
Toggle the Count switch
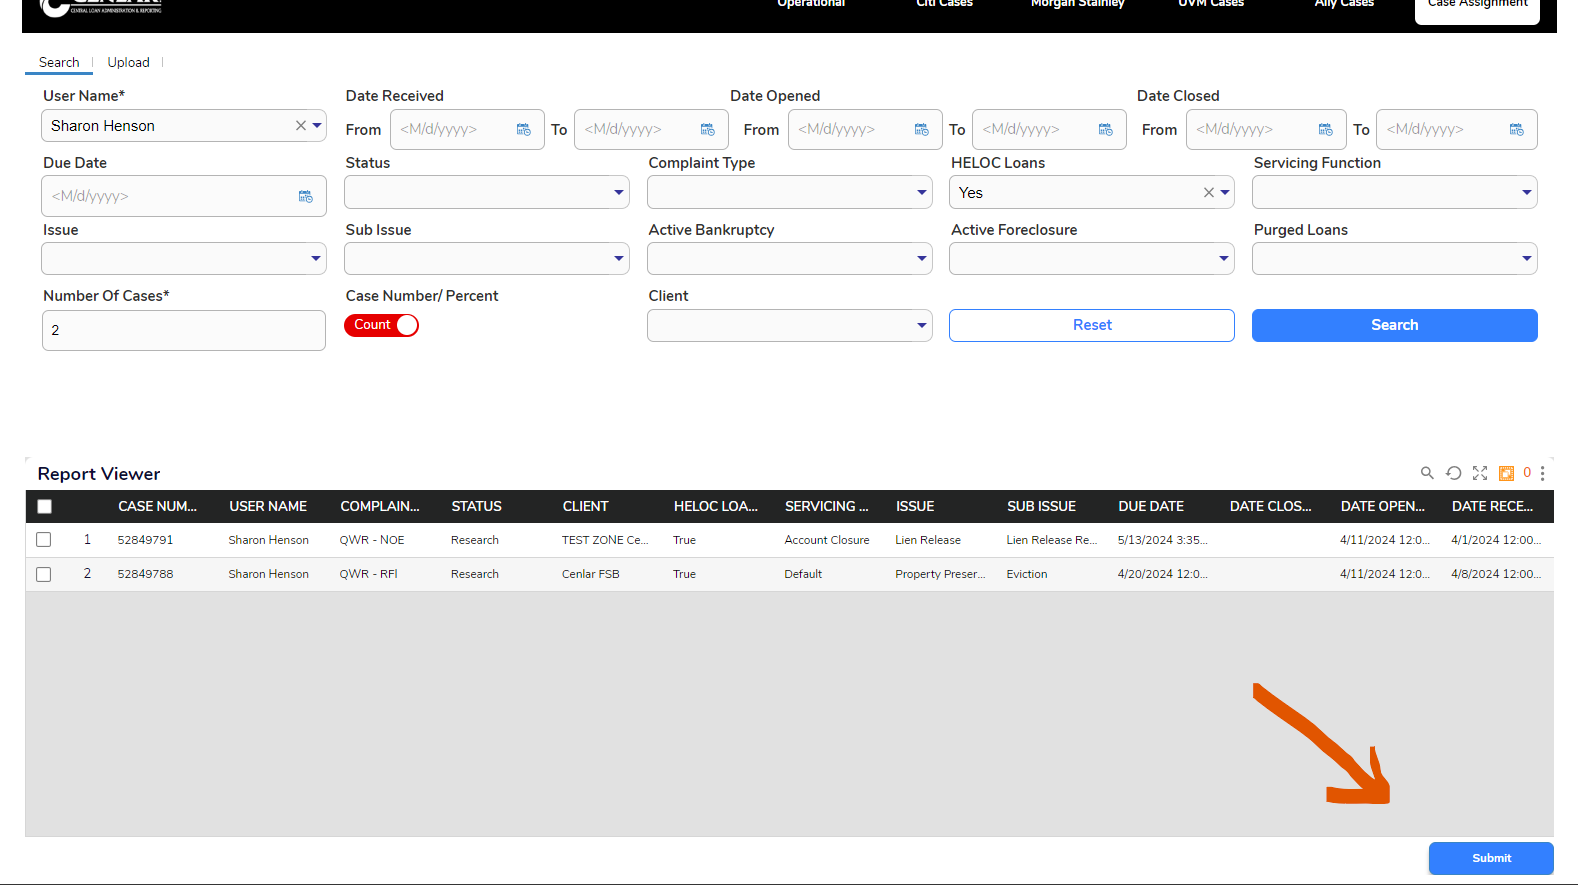pos(381,325)
